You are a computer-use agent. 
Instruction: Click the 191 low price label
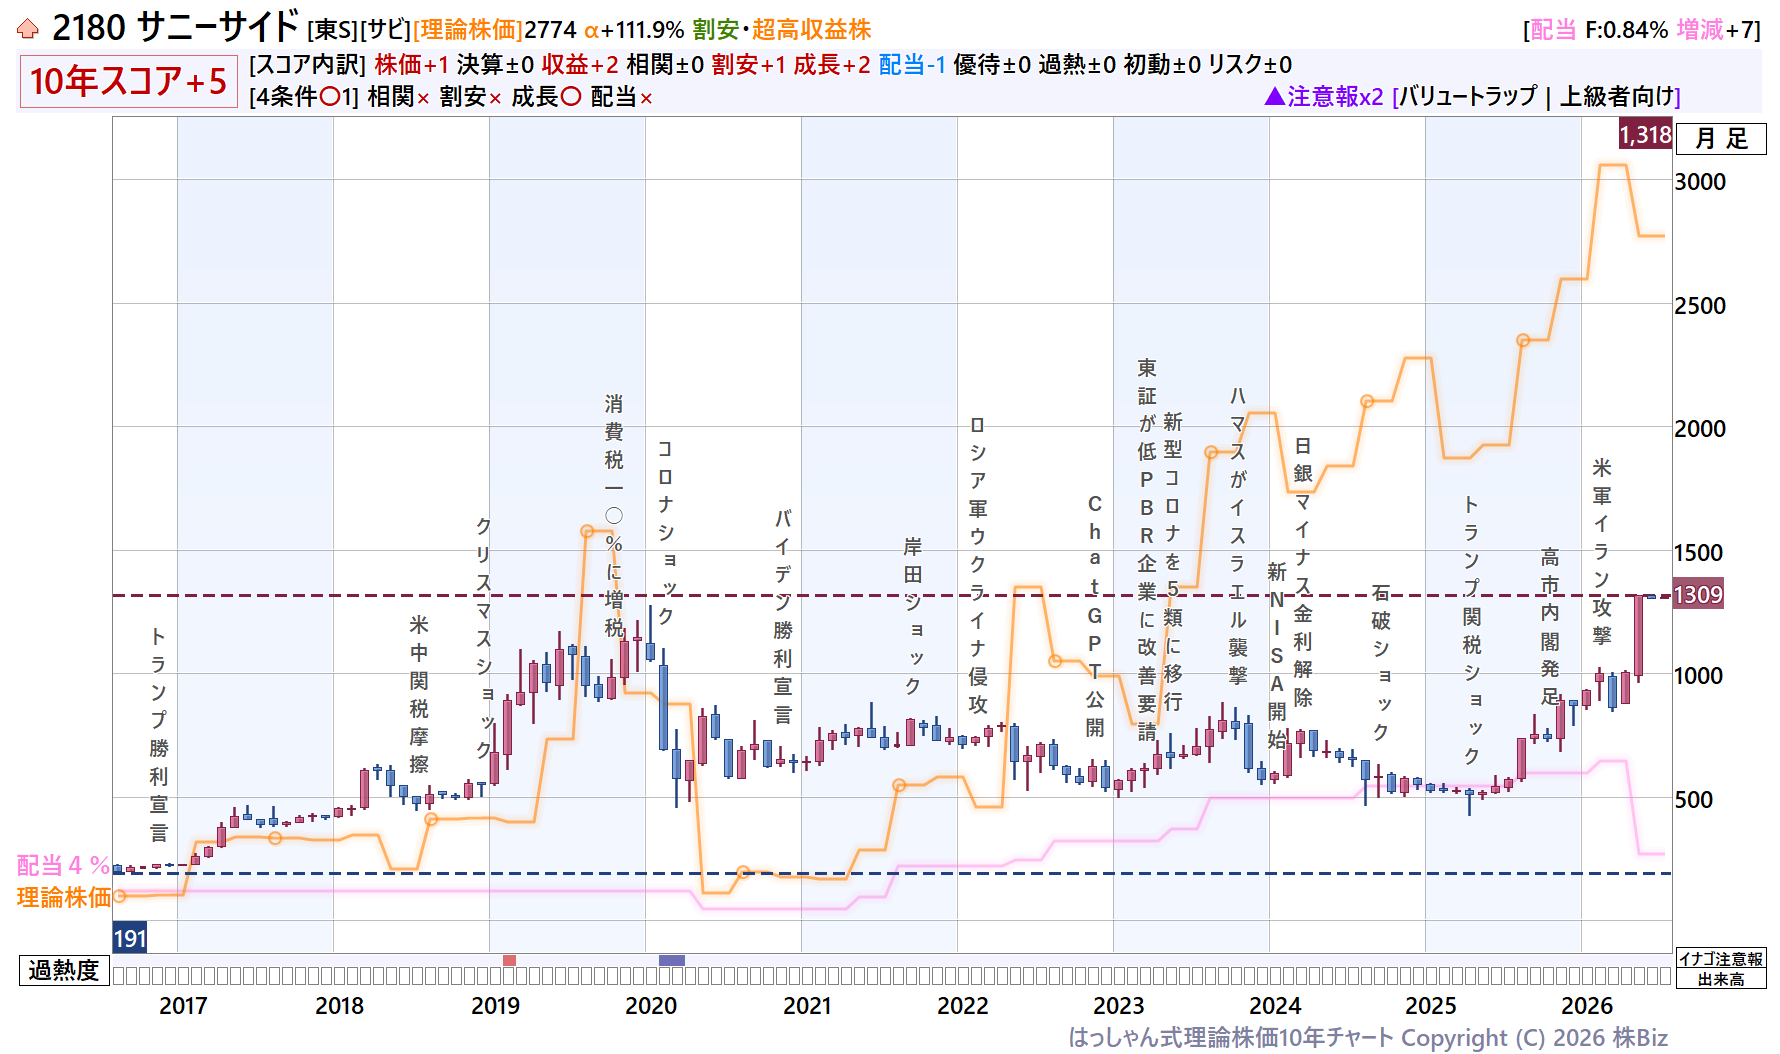click(130, 938)
